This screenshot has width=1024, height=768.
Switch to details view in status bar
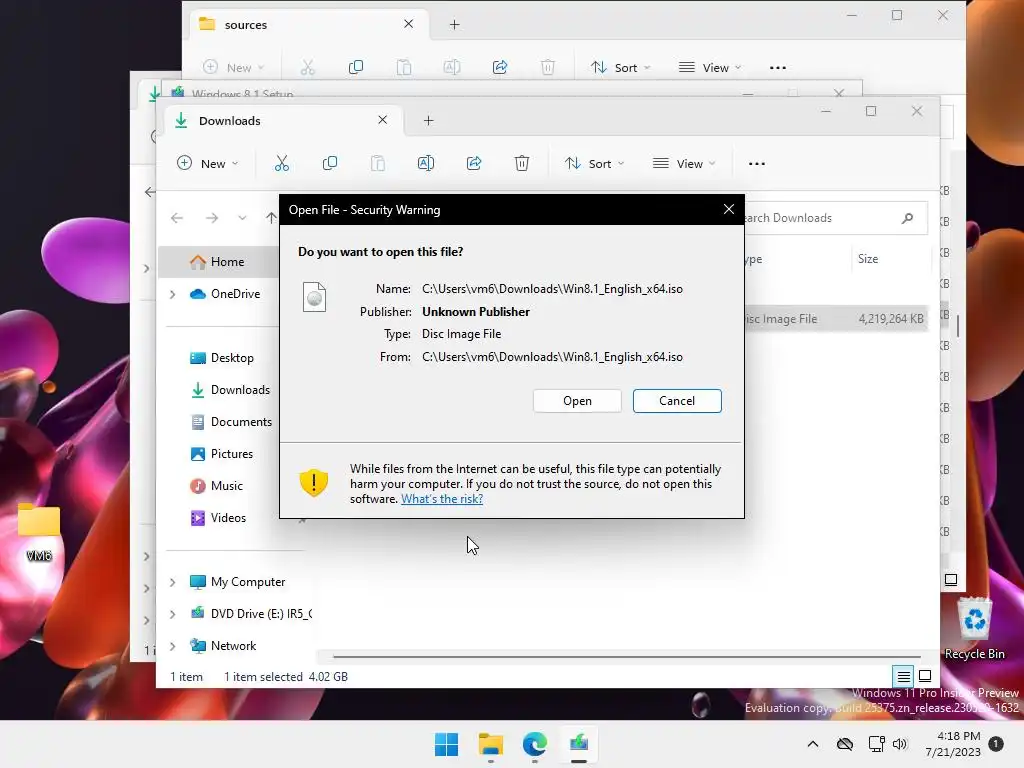pos(903,677)
